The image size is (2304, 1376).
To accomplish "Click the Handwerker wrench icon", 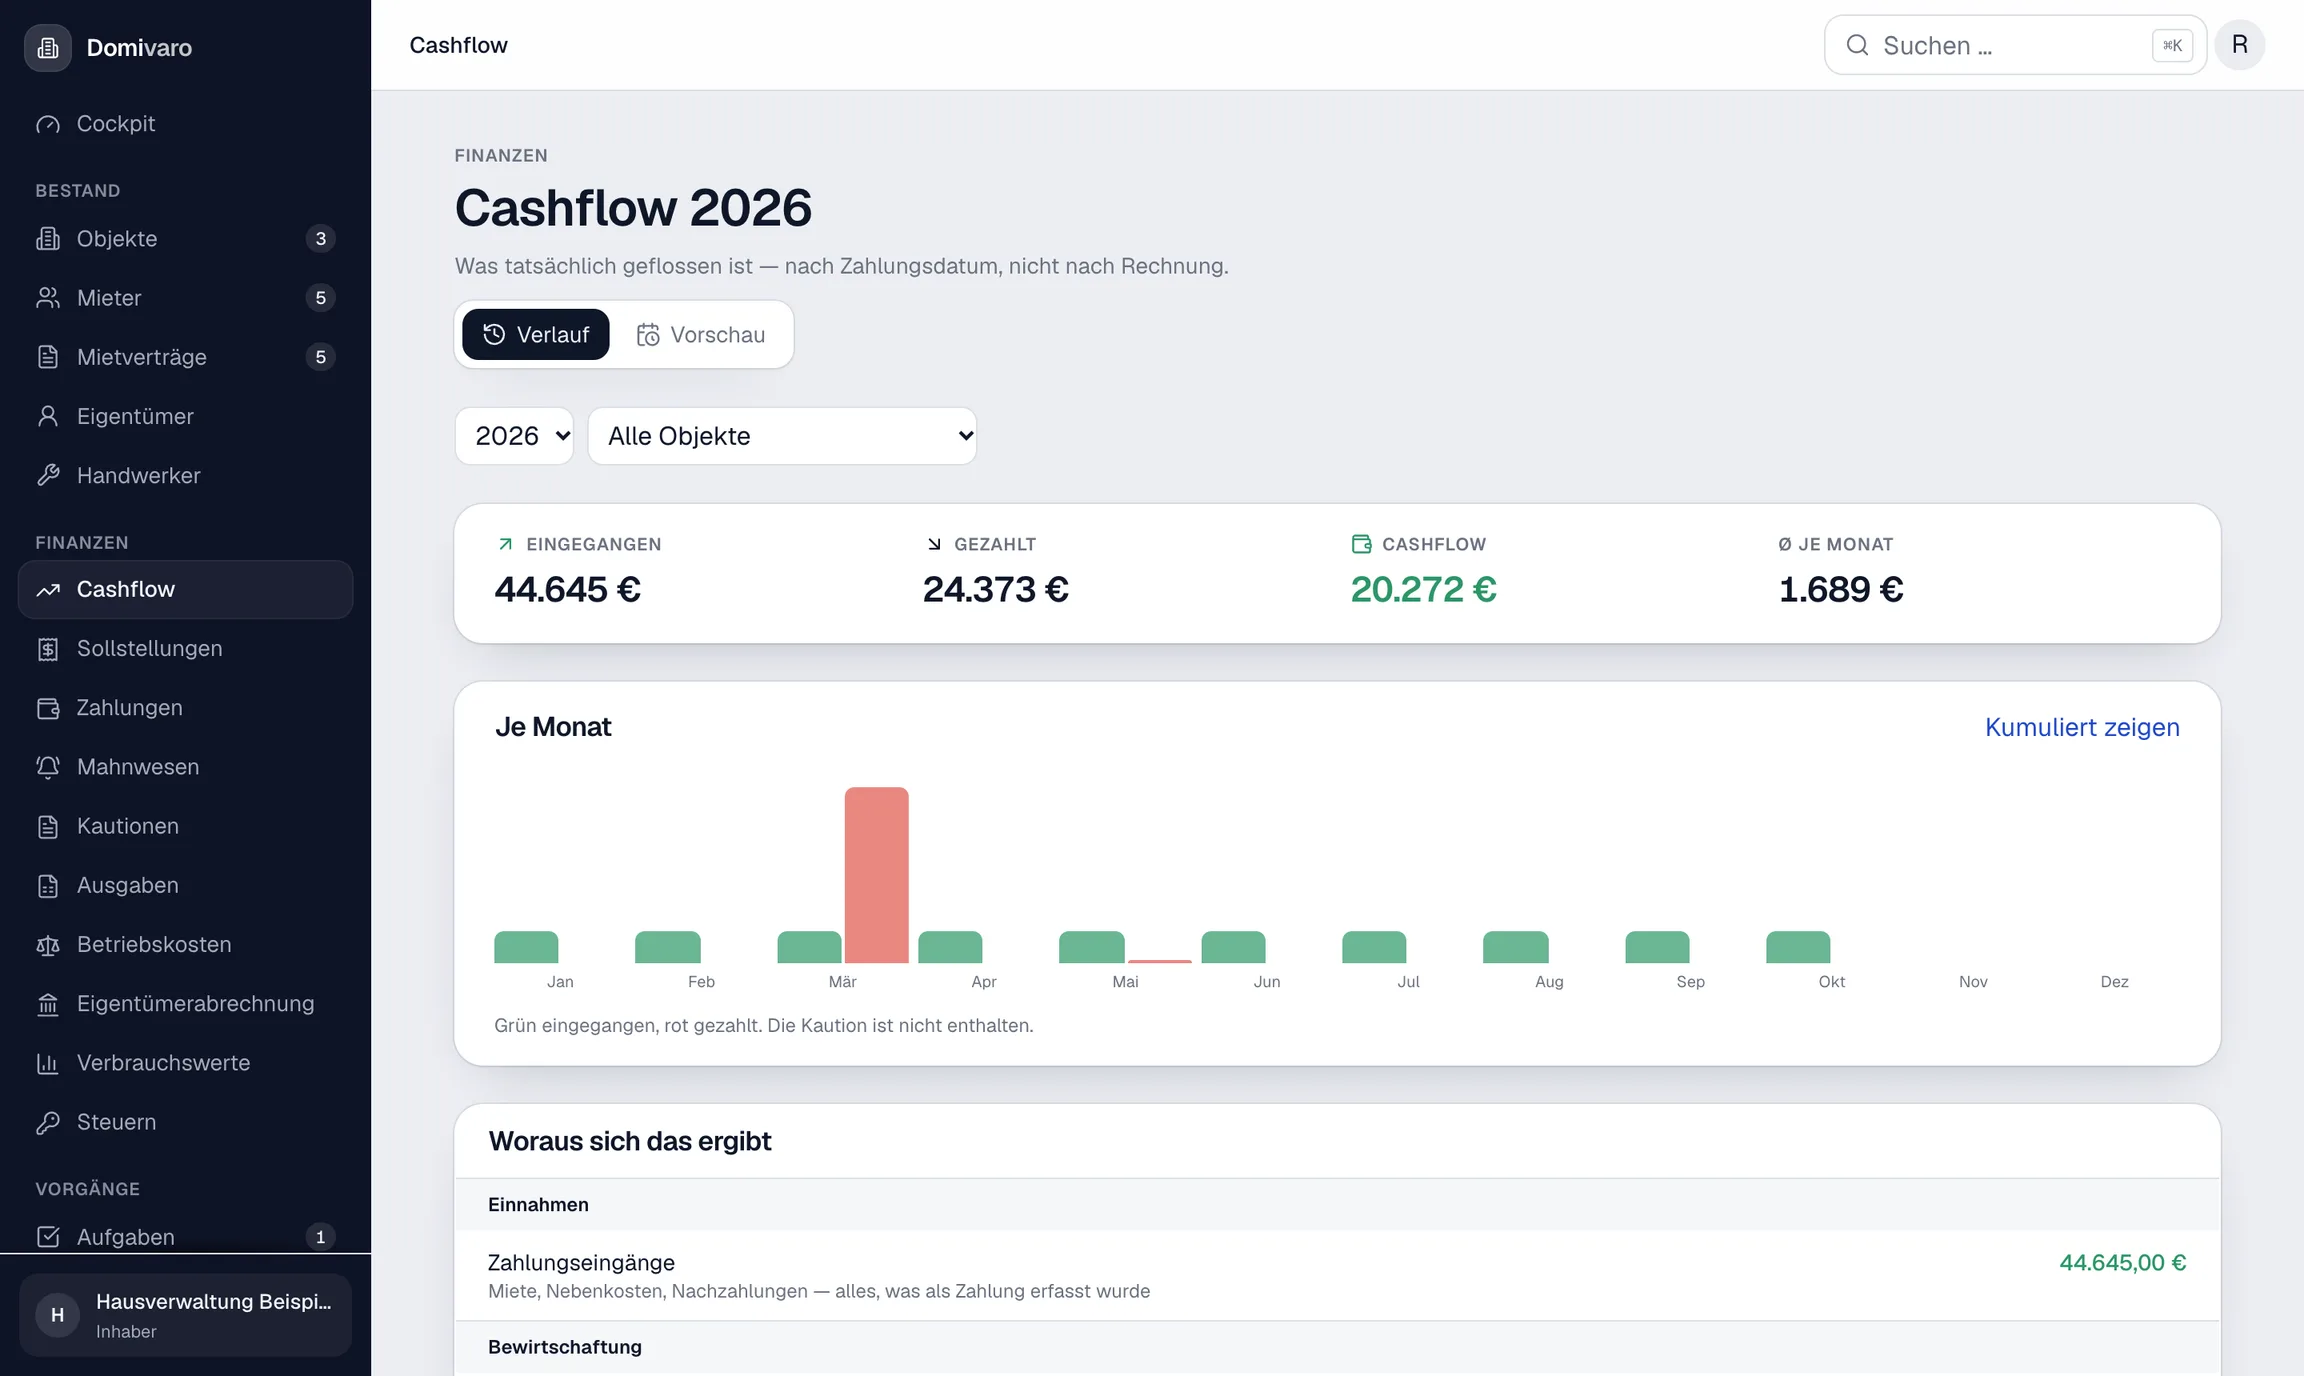I will point(48,475).
